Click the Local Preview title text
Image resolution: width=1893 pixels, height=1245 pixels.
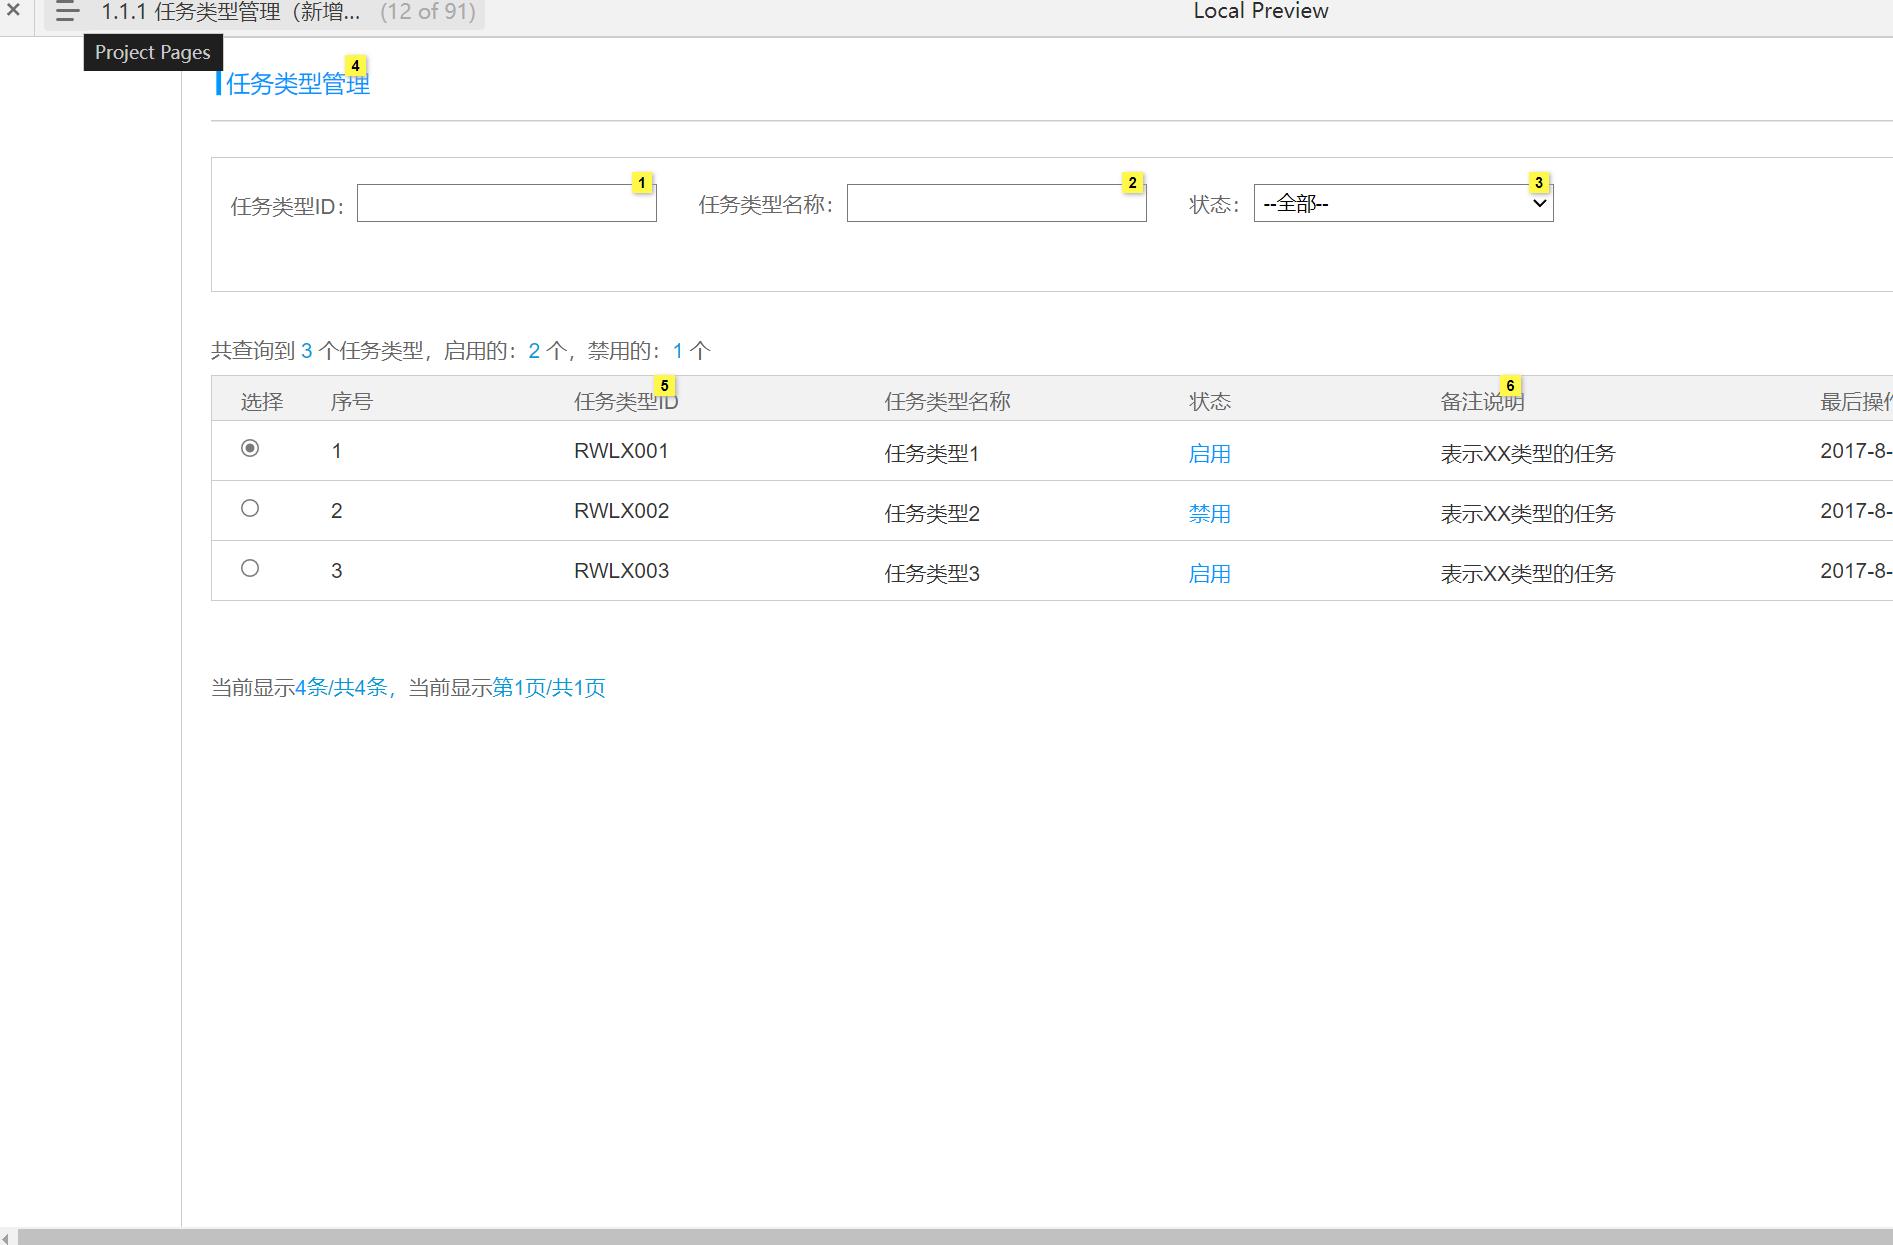[x=1261, y=11]
